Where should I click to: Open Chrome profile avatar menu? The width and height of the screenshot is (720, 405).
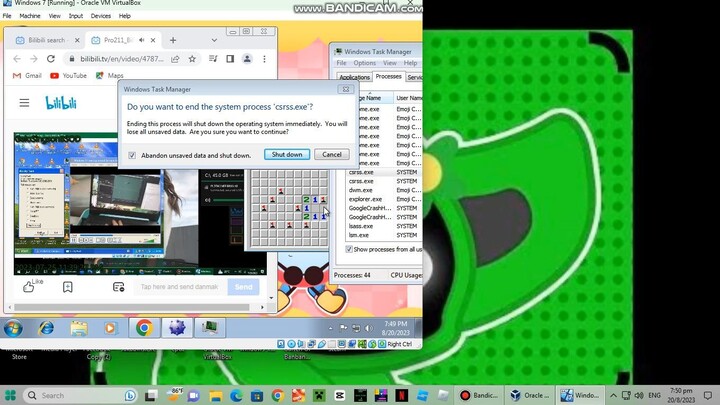click(x=248, y=59)
